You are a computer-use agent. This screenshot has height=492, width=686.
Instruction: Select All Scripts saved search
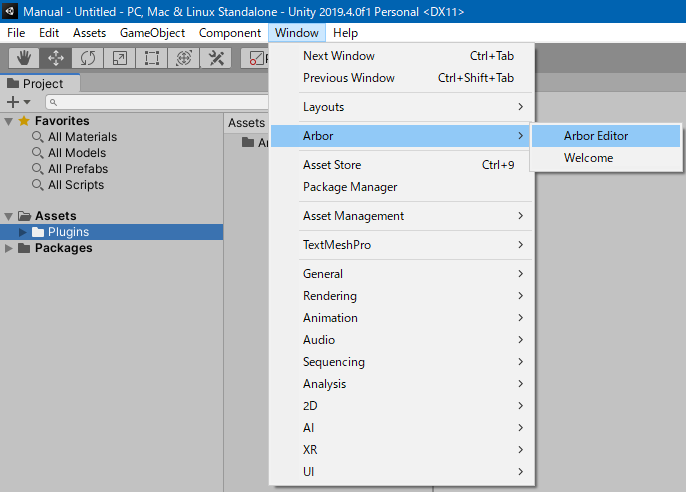(76, 185)
